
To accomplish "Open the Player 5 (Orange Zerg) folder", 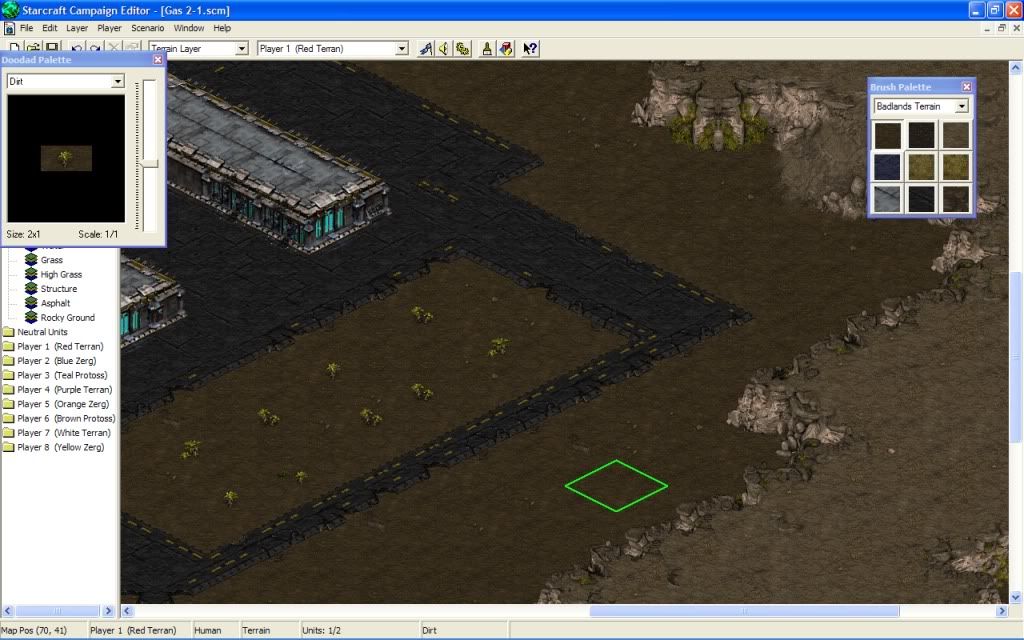I will 56,404.
